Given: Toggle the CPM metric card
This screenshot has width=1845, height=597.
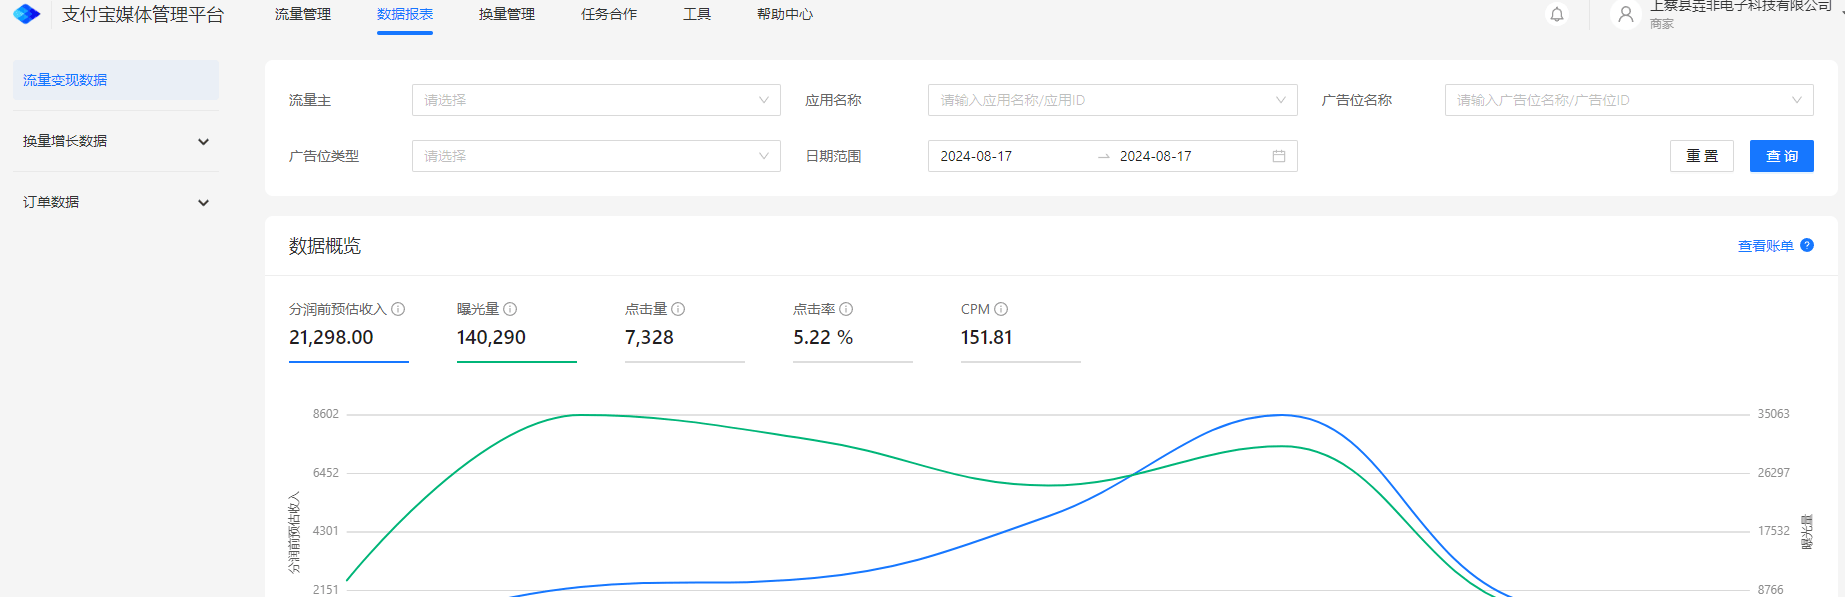Looking at the screenshot, I should point(1020,327).
